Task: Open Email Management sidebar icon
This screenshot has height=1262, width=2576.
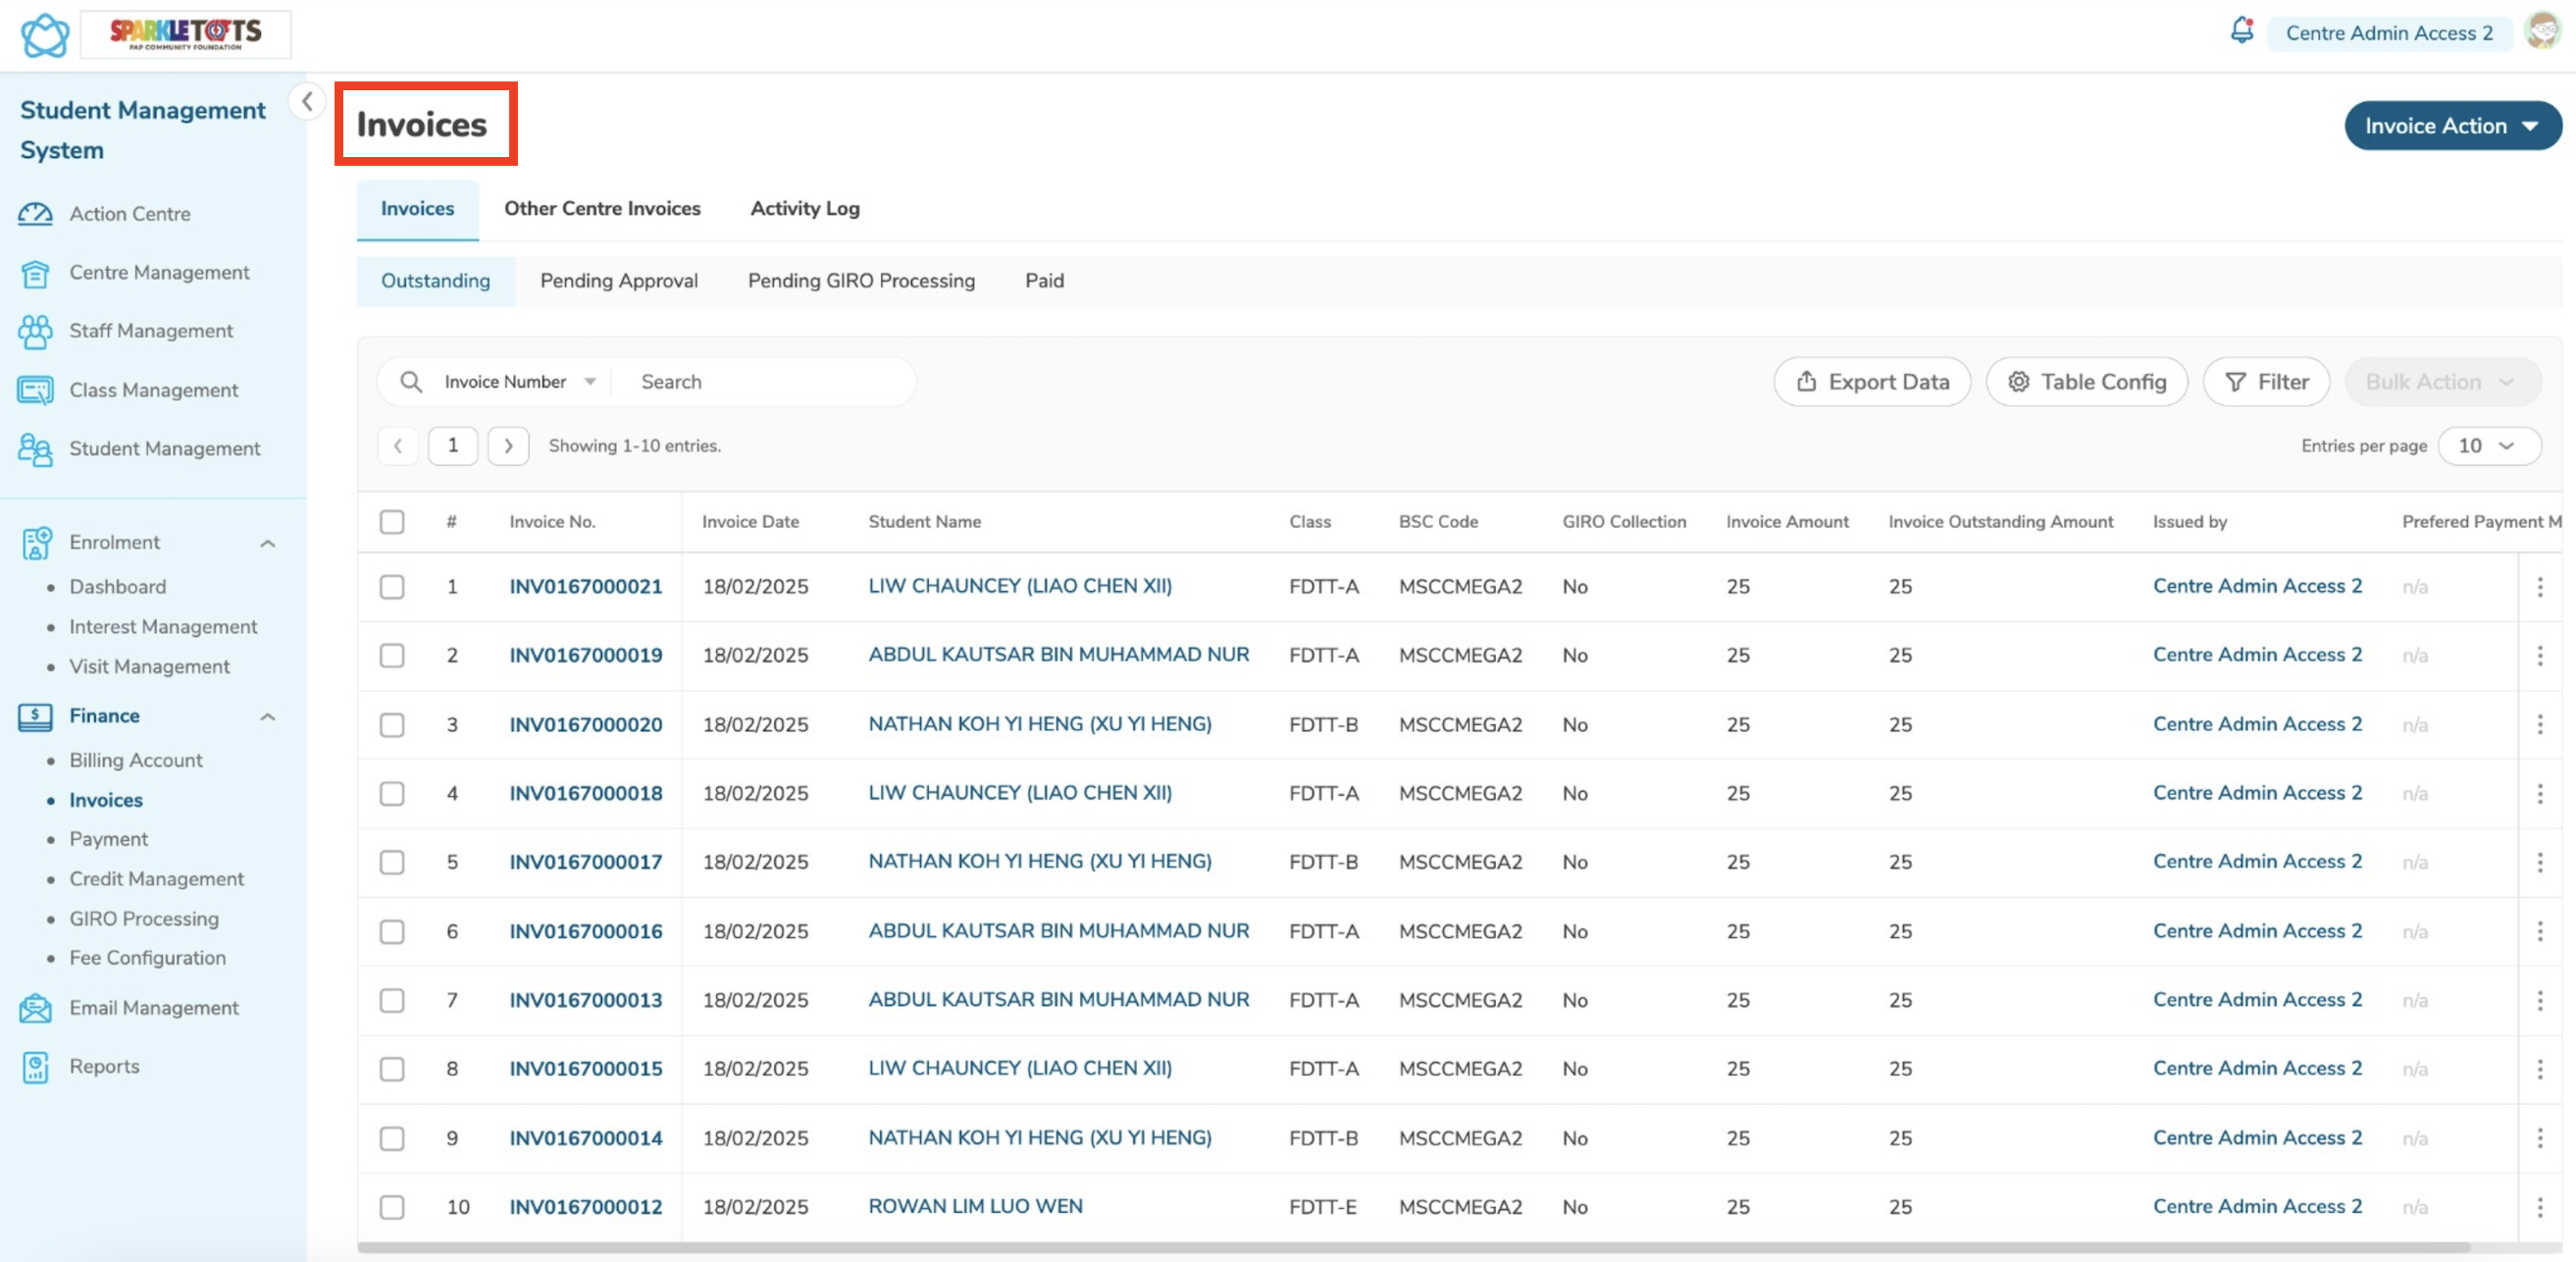Action: point(35,1008)
